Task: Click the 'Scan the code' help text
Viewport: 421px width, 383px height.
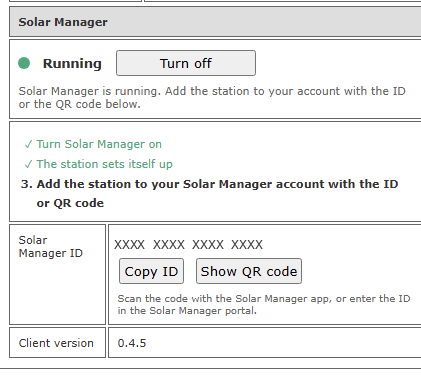Action: 264,304
